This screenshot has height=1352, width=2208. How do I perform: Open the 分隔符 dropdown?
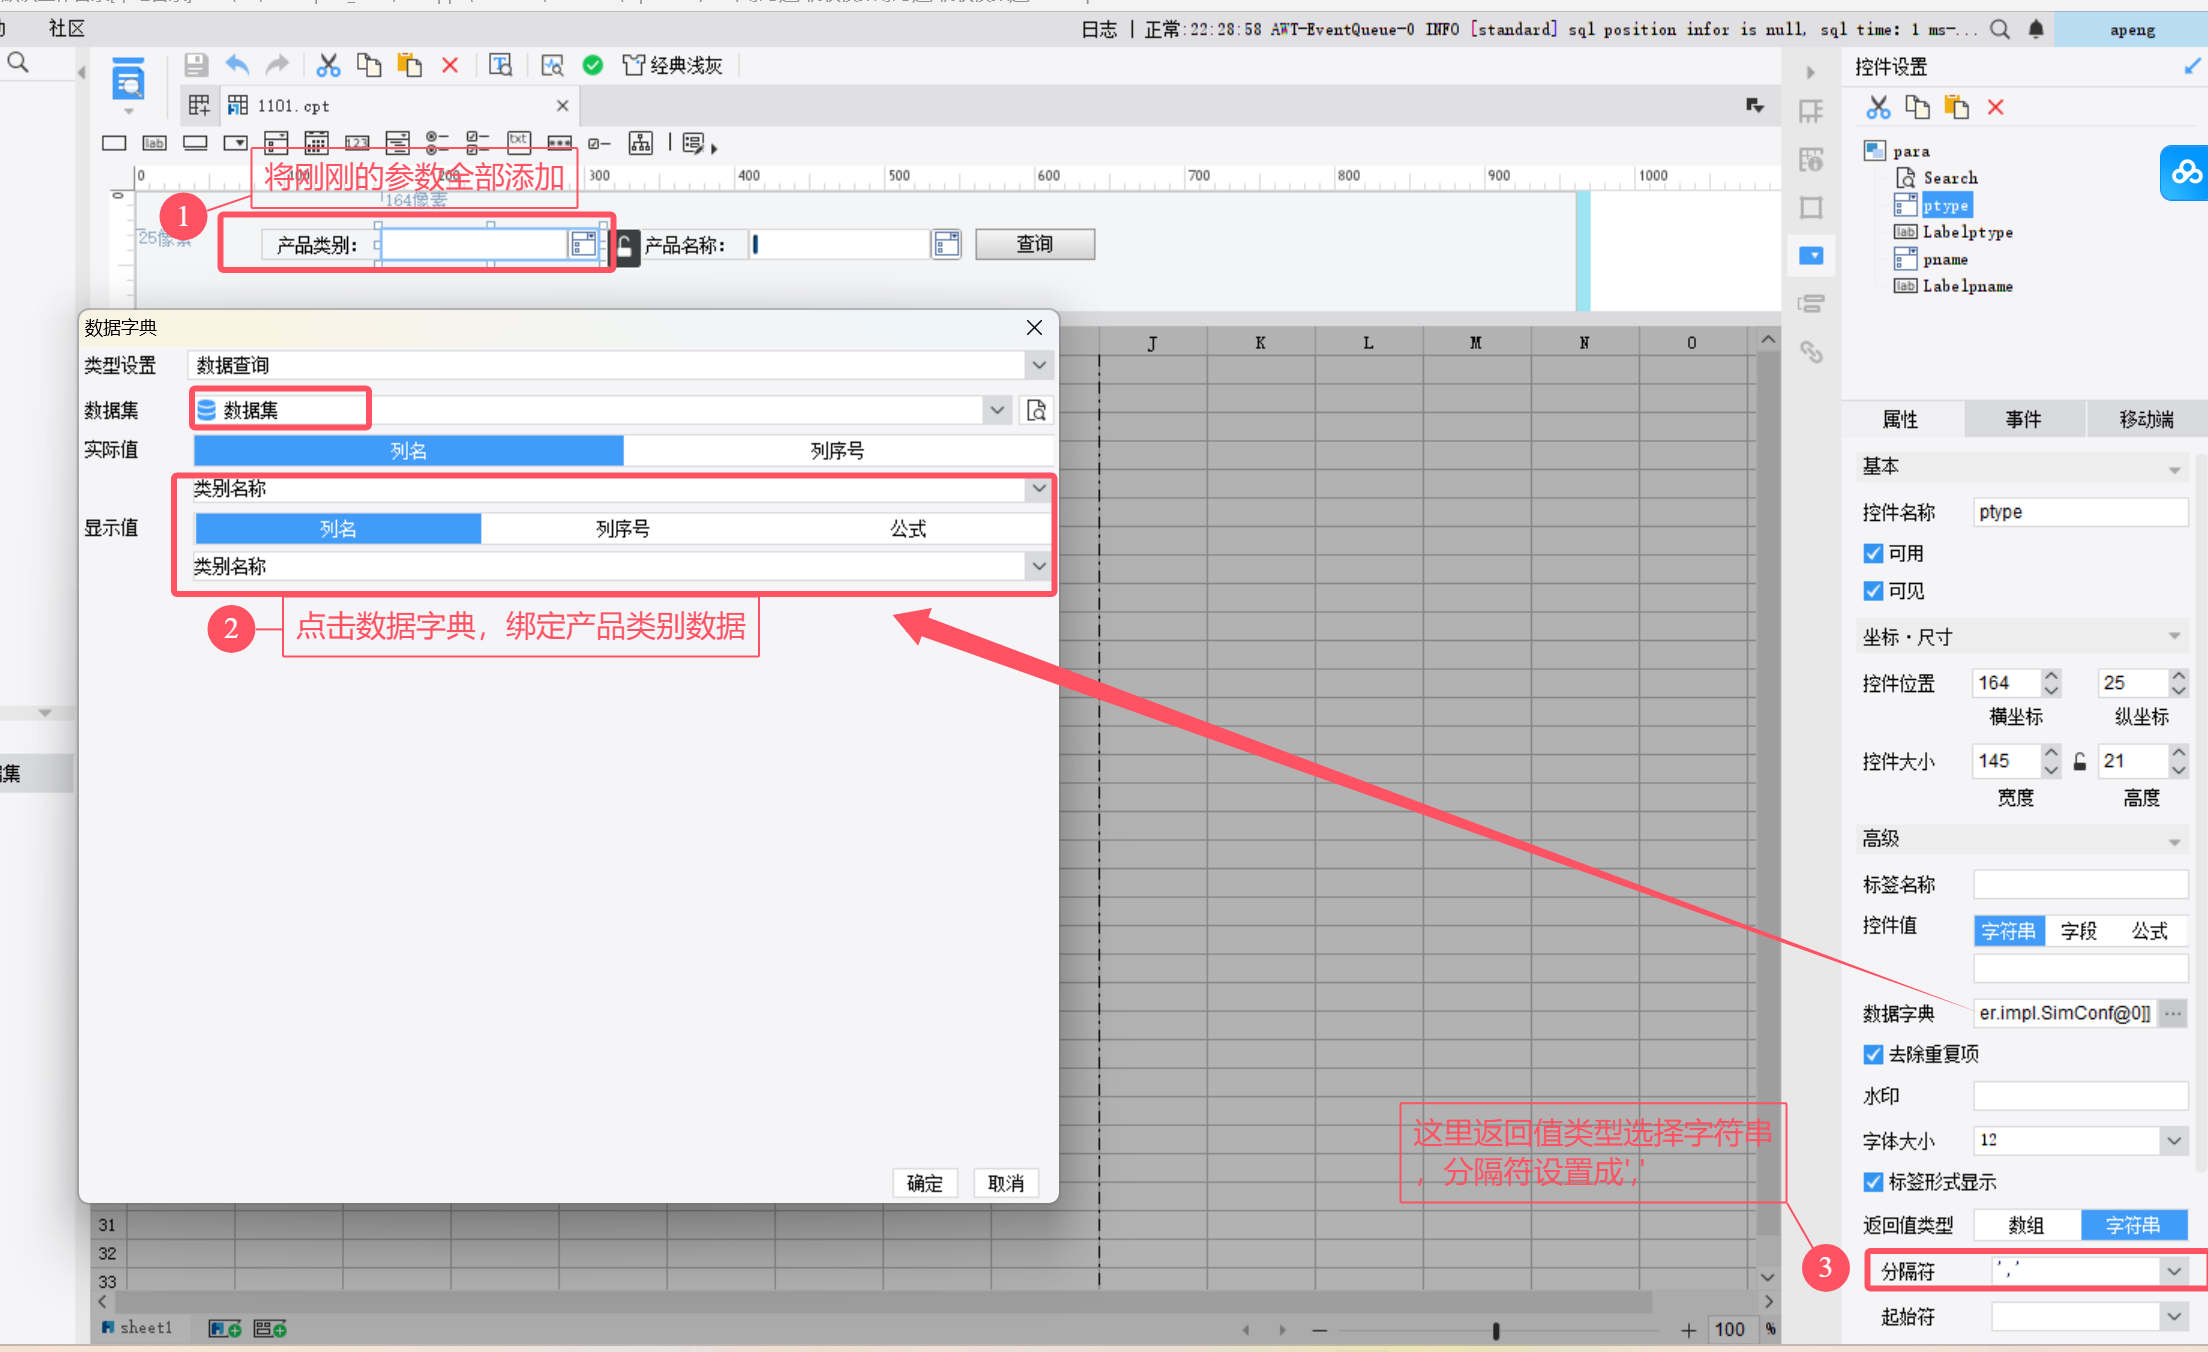click(2173, 1271)
